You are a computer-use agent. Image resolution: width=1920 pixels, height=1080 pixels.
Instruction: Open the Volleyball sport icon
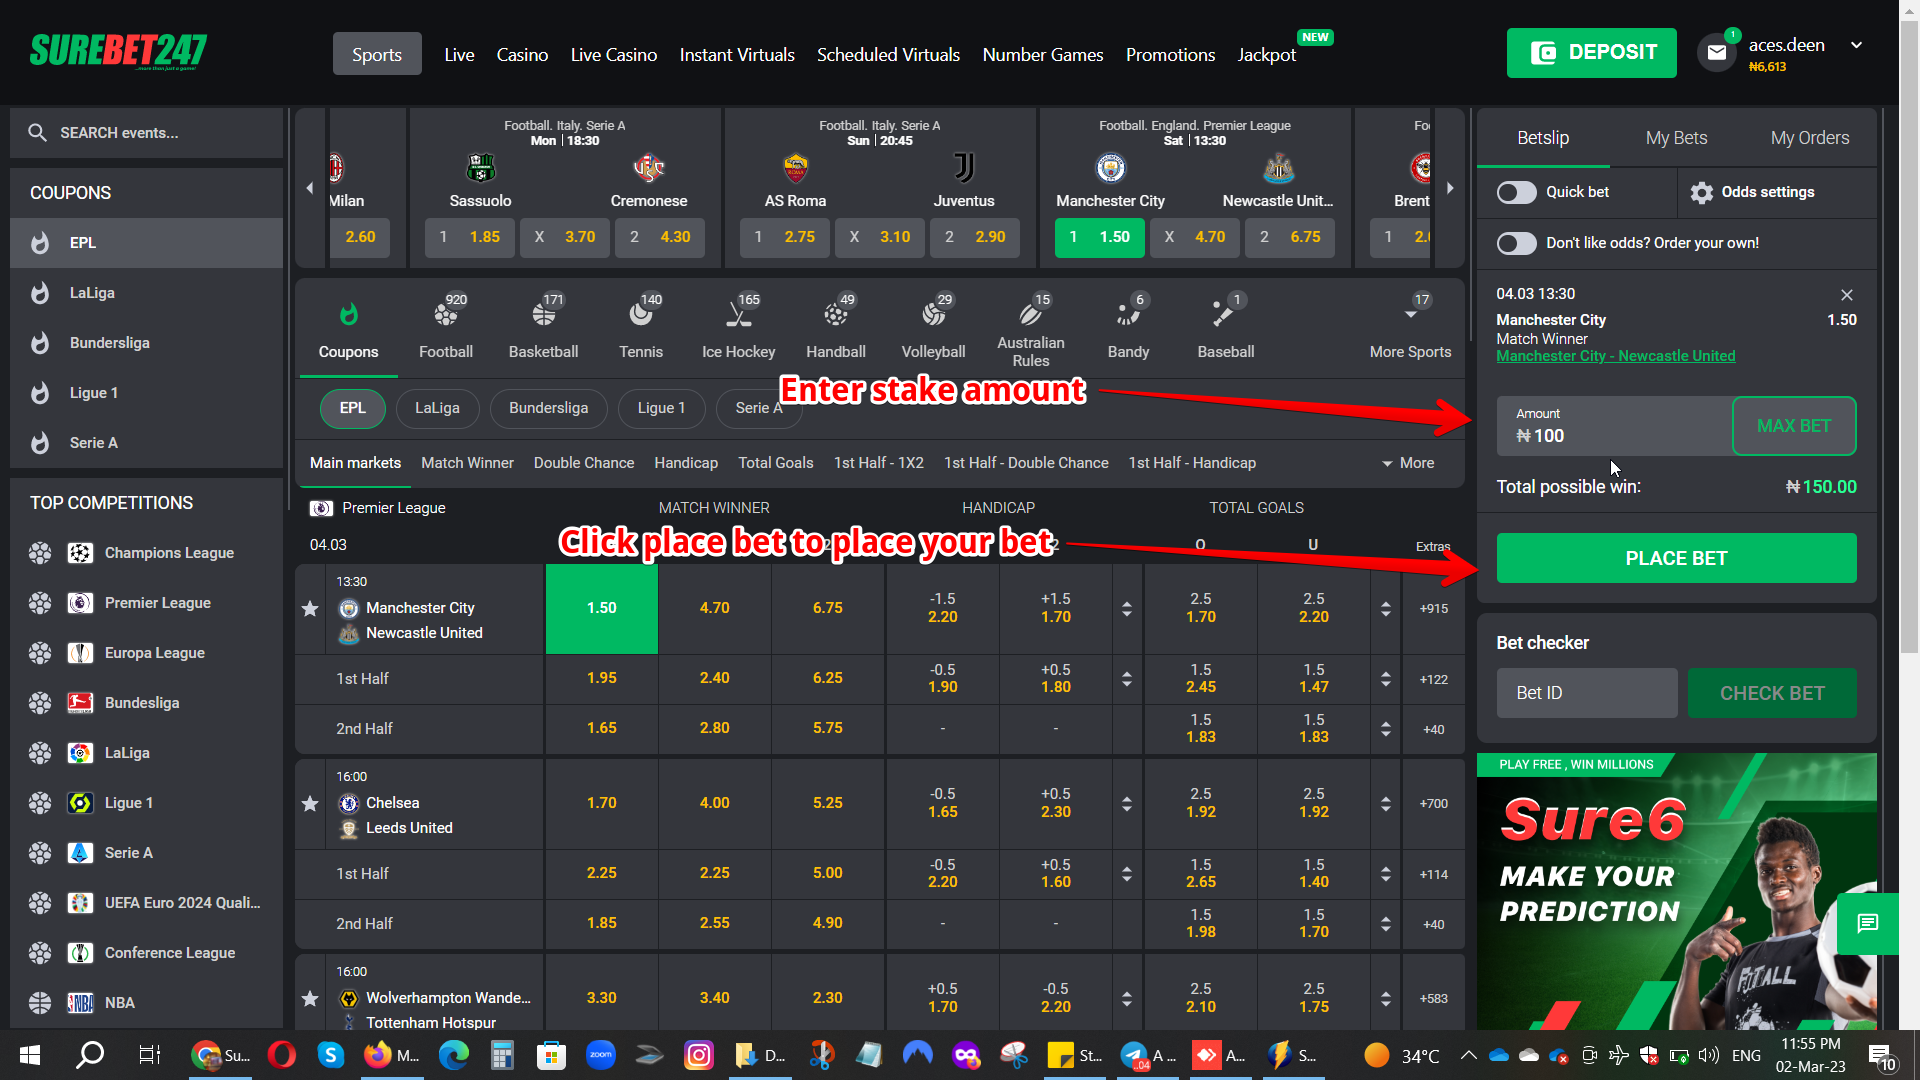click(933, 316)
